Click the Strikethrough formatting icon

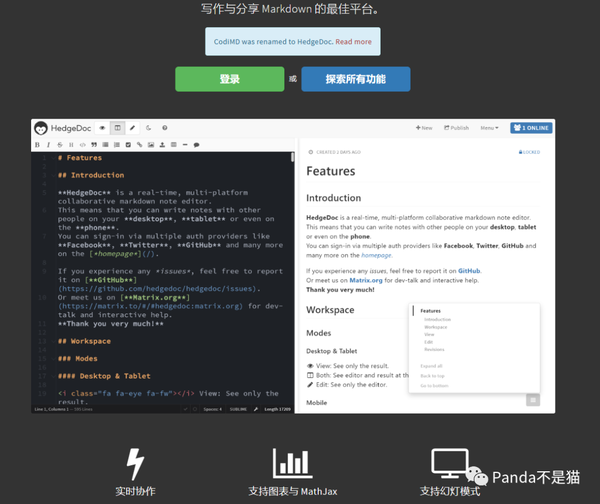click(x=60, y=145)
